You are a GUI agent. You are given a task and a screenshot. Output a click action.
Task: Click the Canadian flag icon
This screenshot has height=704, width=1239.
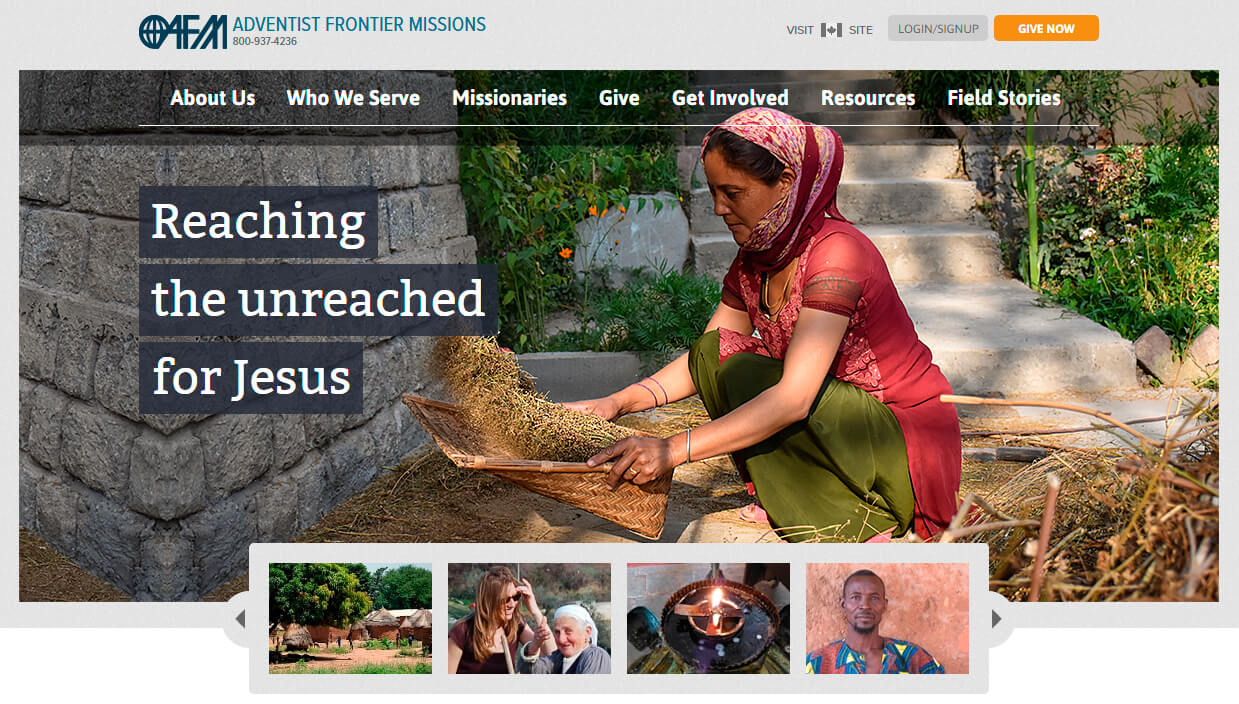pyautogui.click(x=831, y=30)
